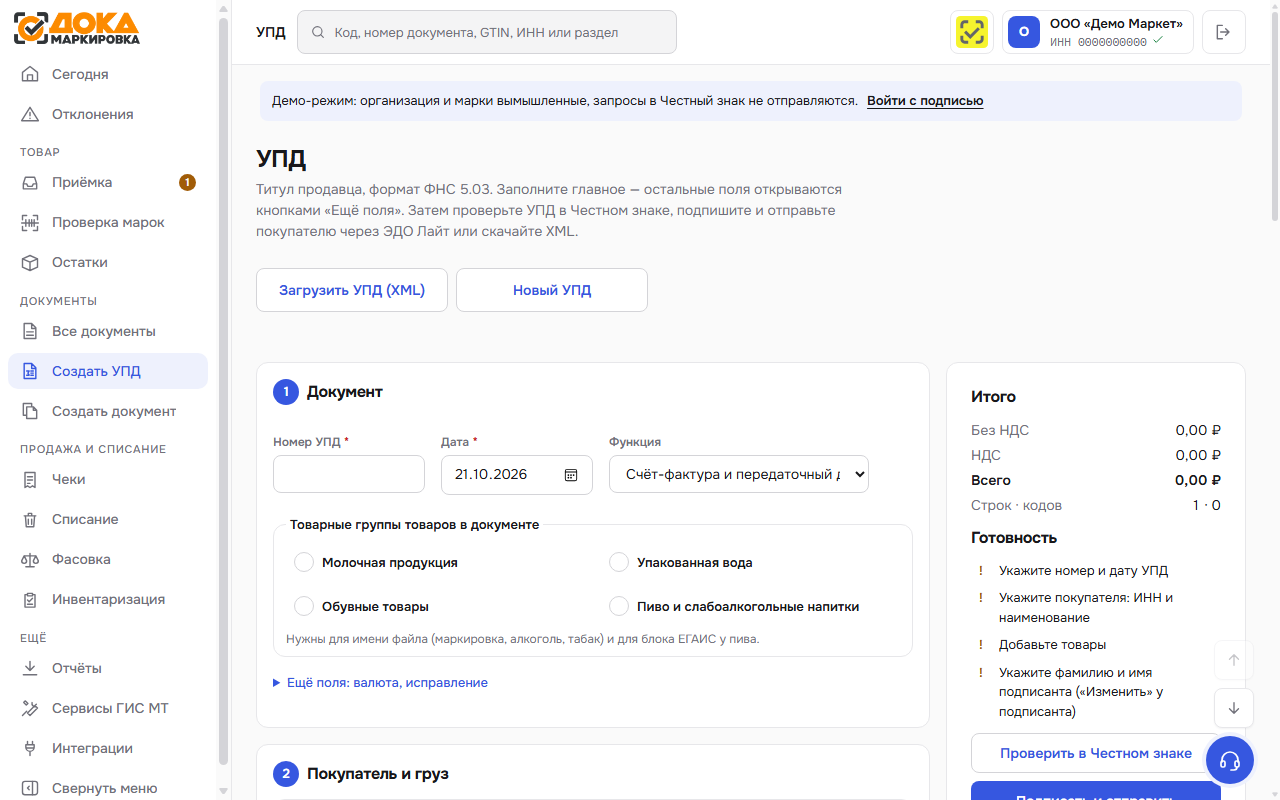
Task: Click the Создать документ copy icon
Action: click(30, 411)
